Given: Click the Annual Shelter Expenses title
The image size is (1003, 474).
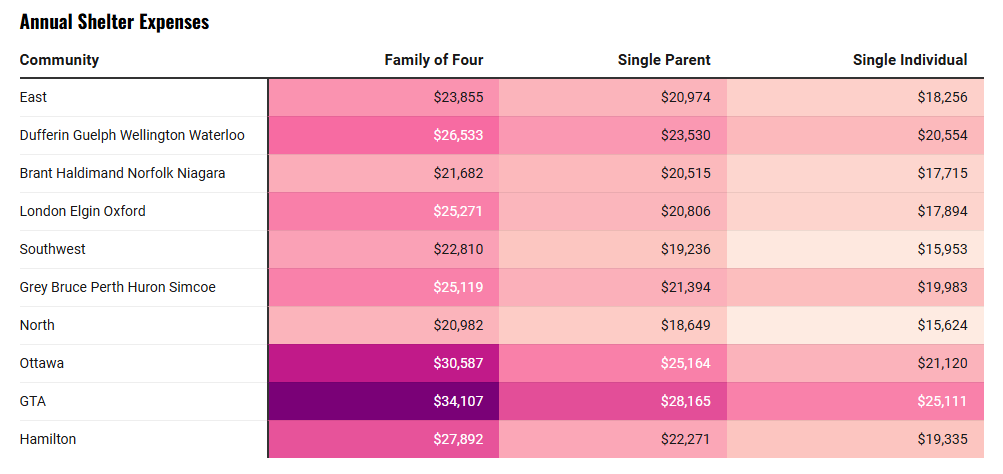Looking at the screenshot, I should point(115,22).
